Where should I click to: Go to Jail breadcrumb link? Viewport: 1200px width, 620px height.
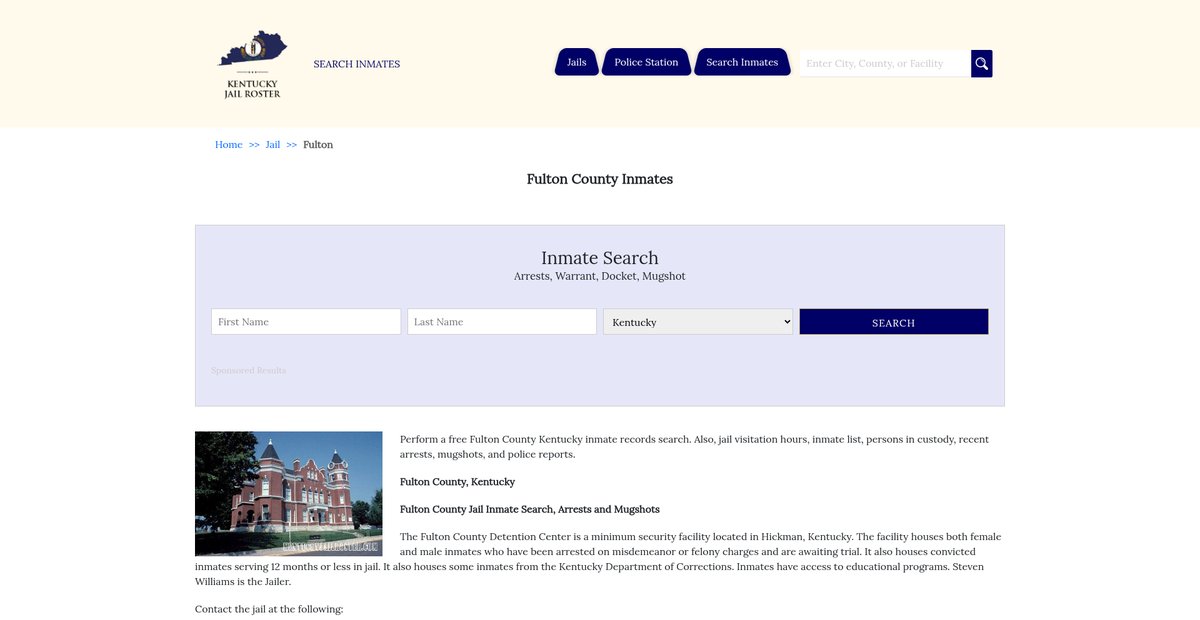[x=273, y=145]
